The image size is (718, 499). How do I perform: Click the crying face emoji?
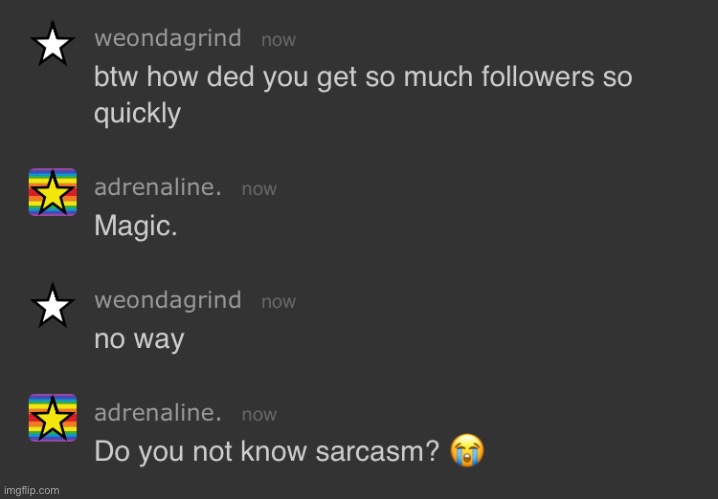(x=467, y=452)
